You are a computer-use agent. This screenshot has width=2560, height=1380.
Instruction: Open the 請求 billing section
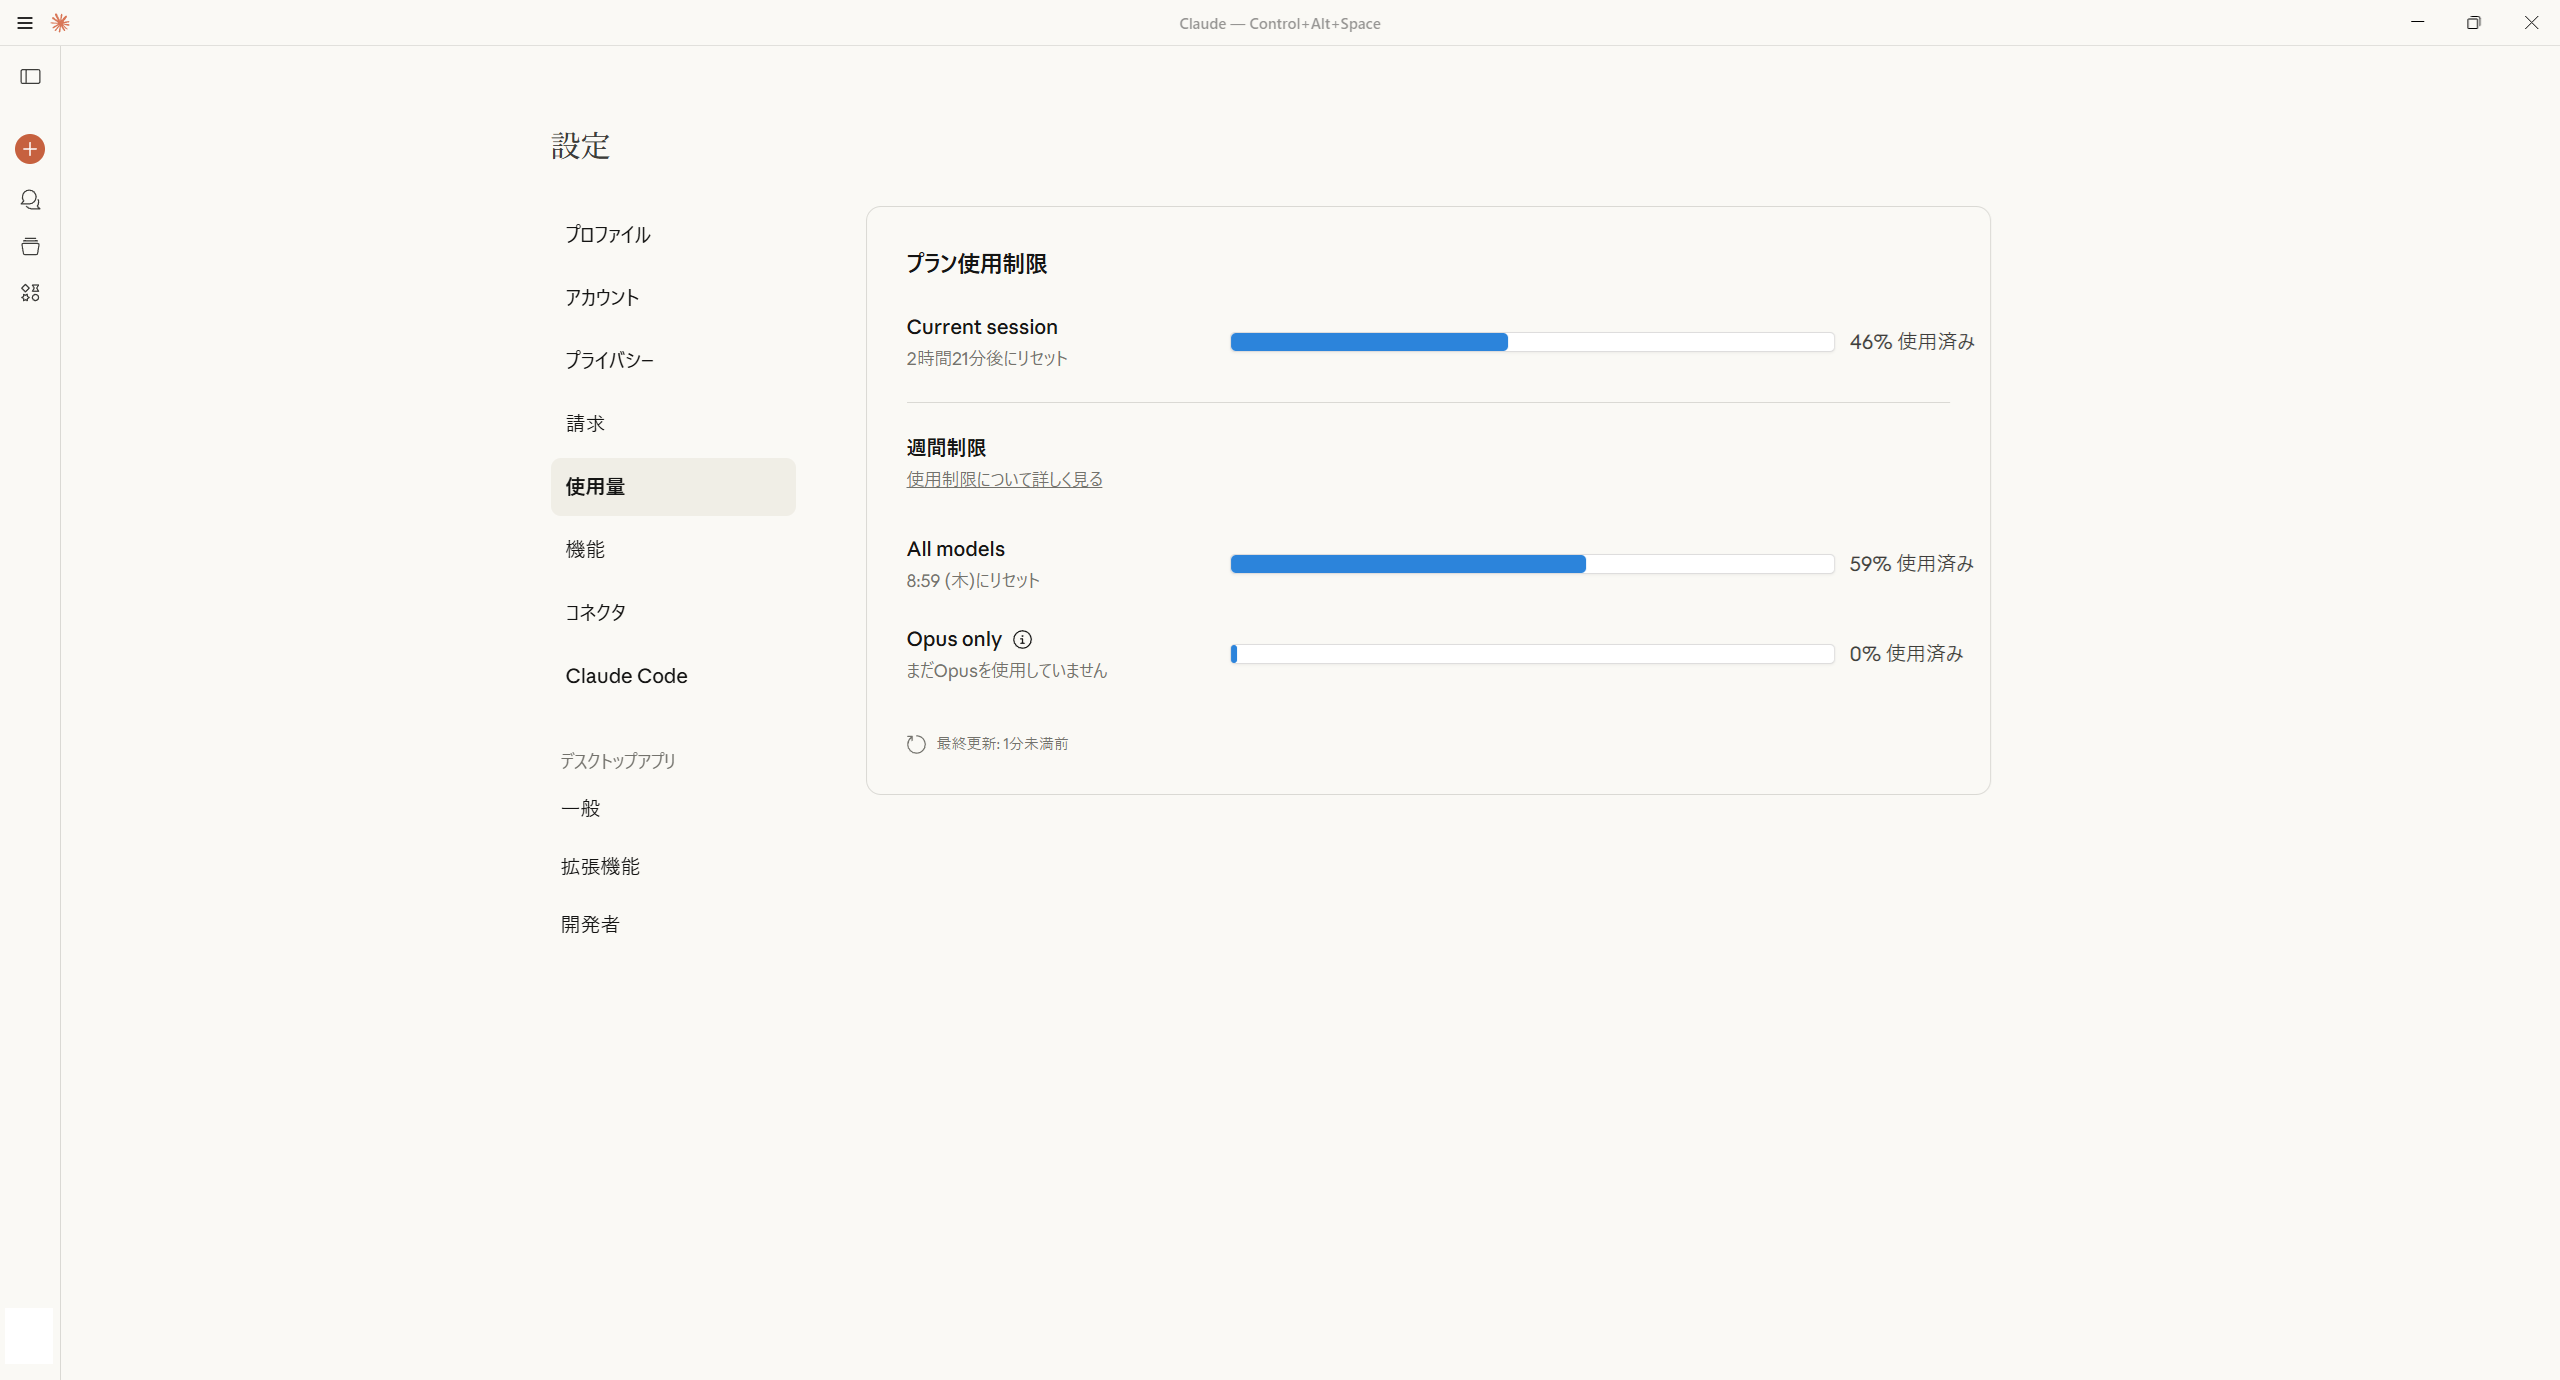(586, 423)
